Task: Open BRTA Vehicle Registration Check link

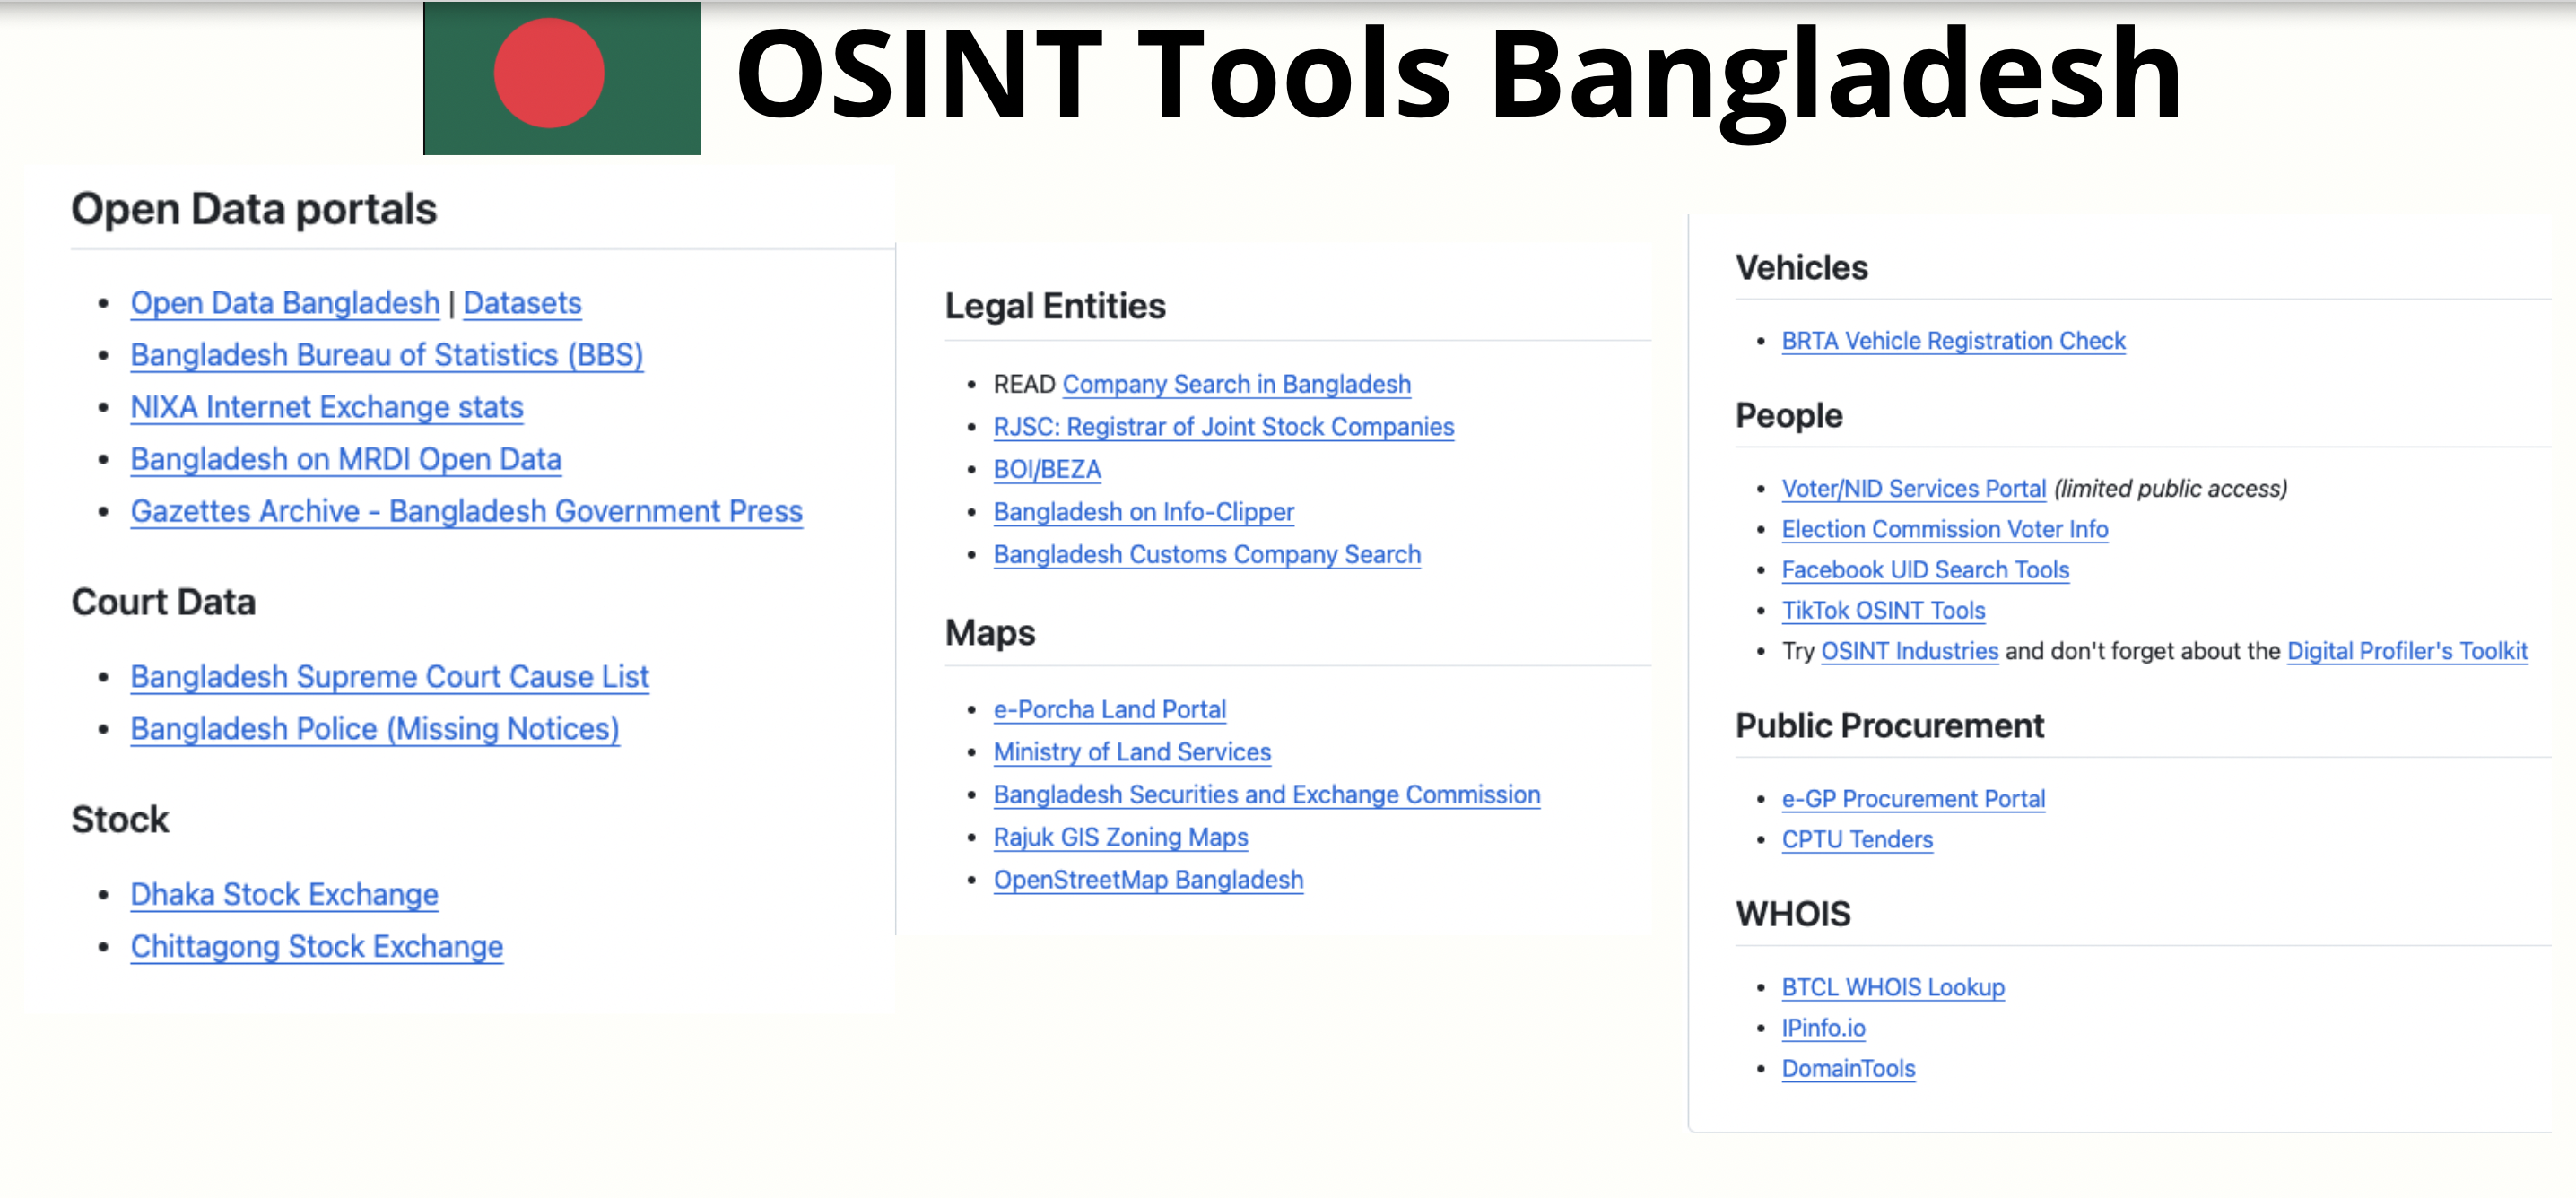Action: 1953,341
